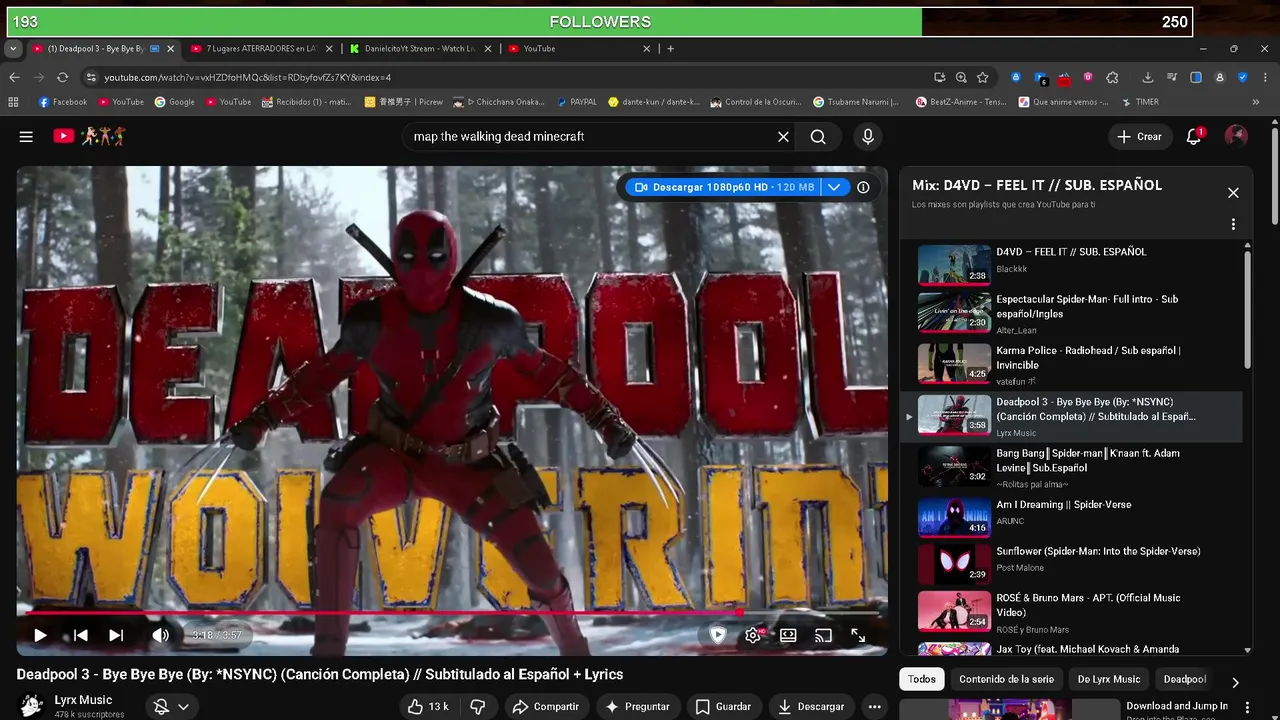The height and width of the screenshot is (720, 1280).
Task: Click the Compartir share button
Action: click(x=546, y=707)
